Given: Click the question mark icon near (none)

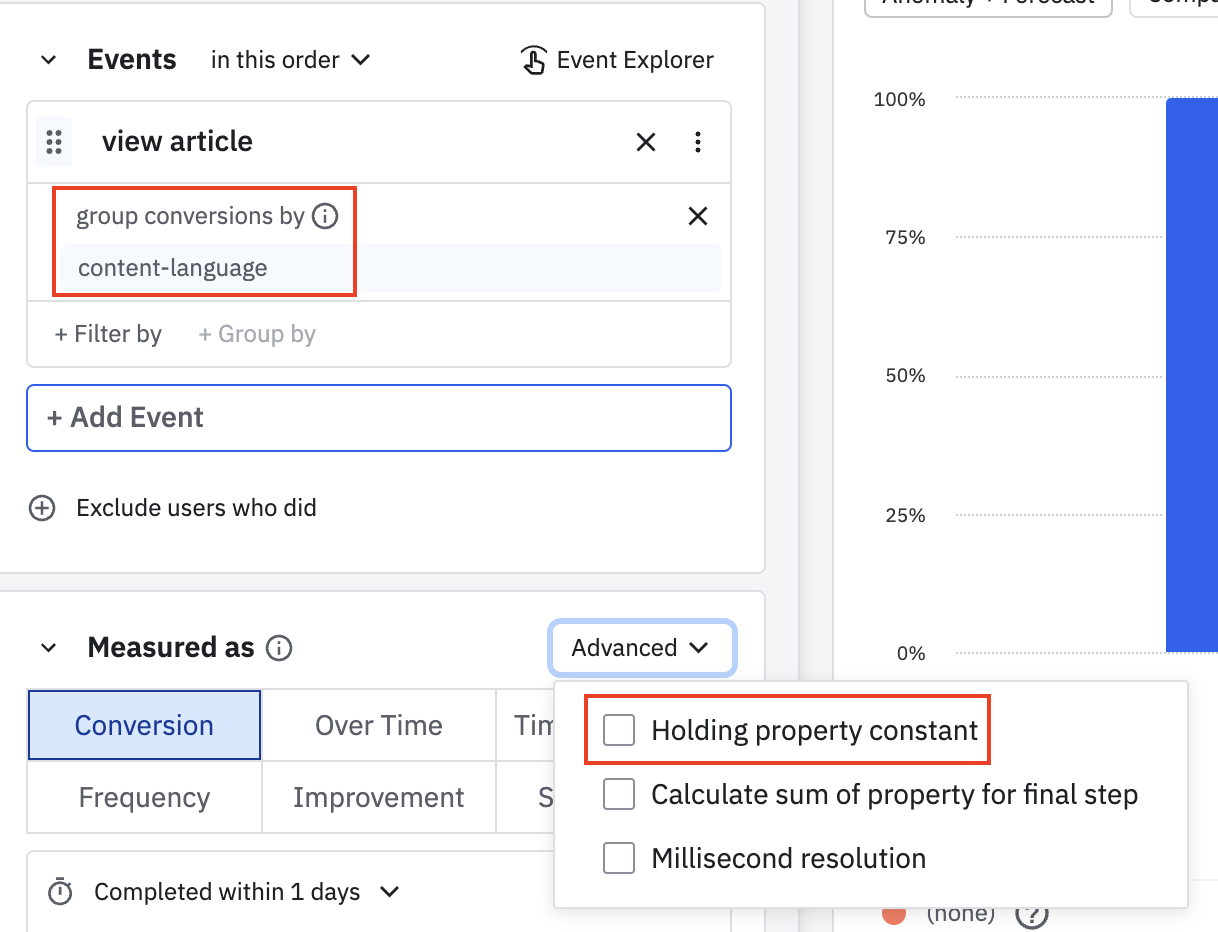Looking at the screenshot, I should 1031,913.
